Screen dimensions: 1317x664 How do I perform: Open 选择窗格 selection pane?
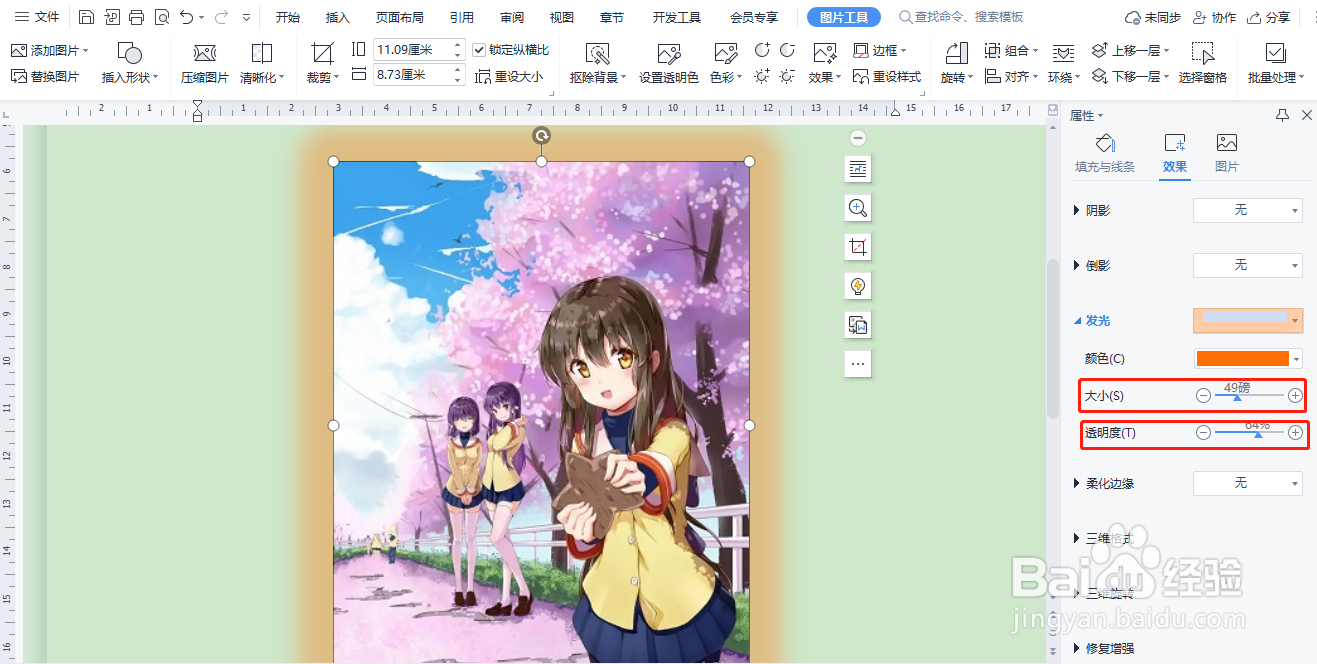click(x=1203, y=64)
